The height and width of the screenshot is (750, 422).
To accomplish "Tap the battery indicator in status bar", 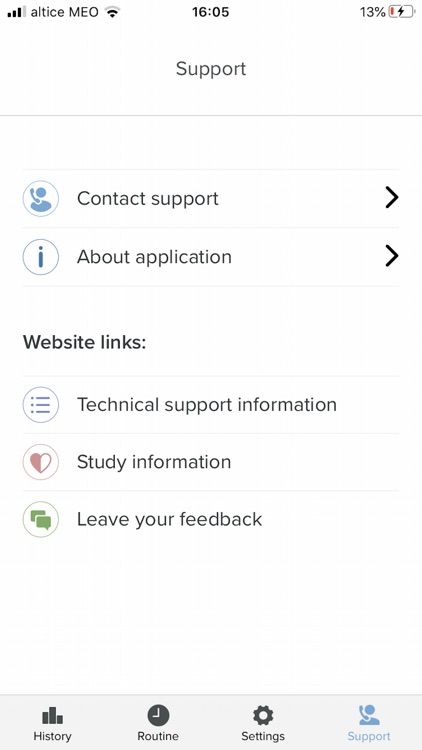I will pos(401,12).
